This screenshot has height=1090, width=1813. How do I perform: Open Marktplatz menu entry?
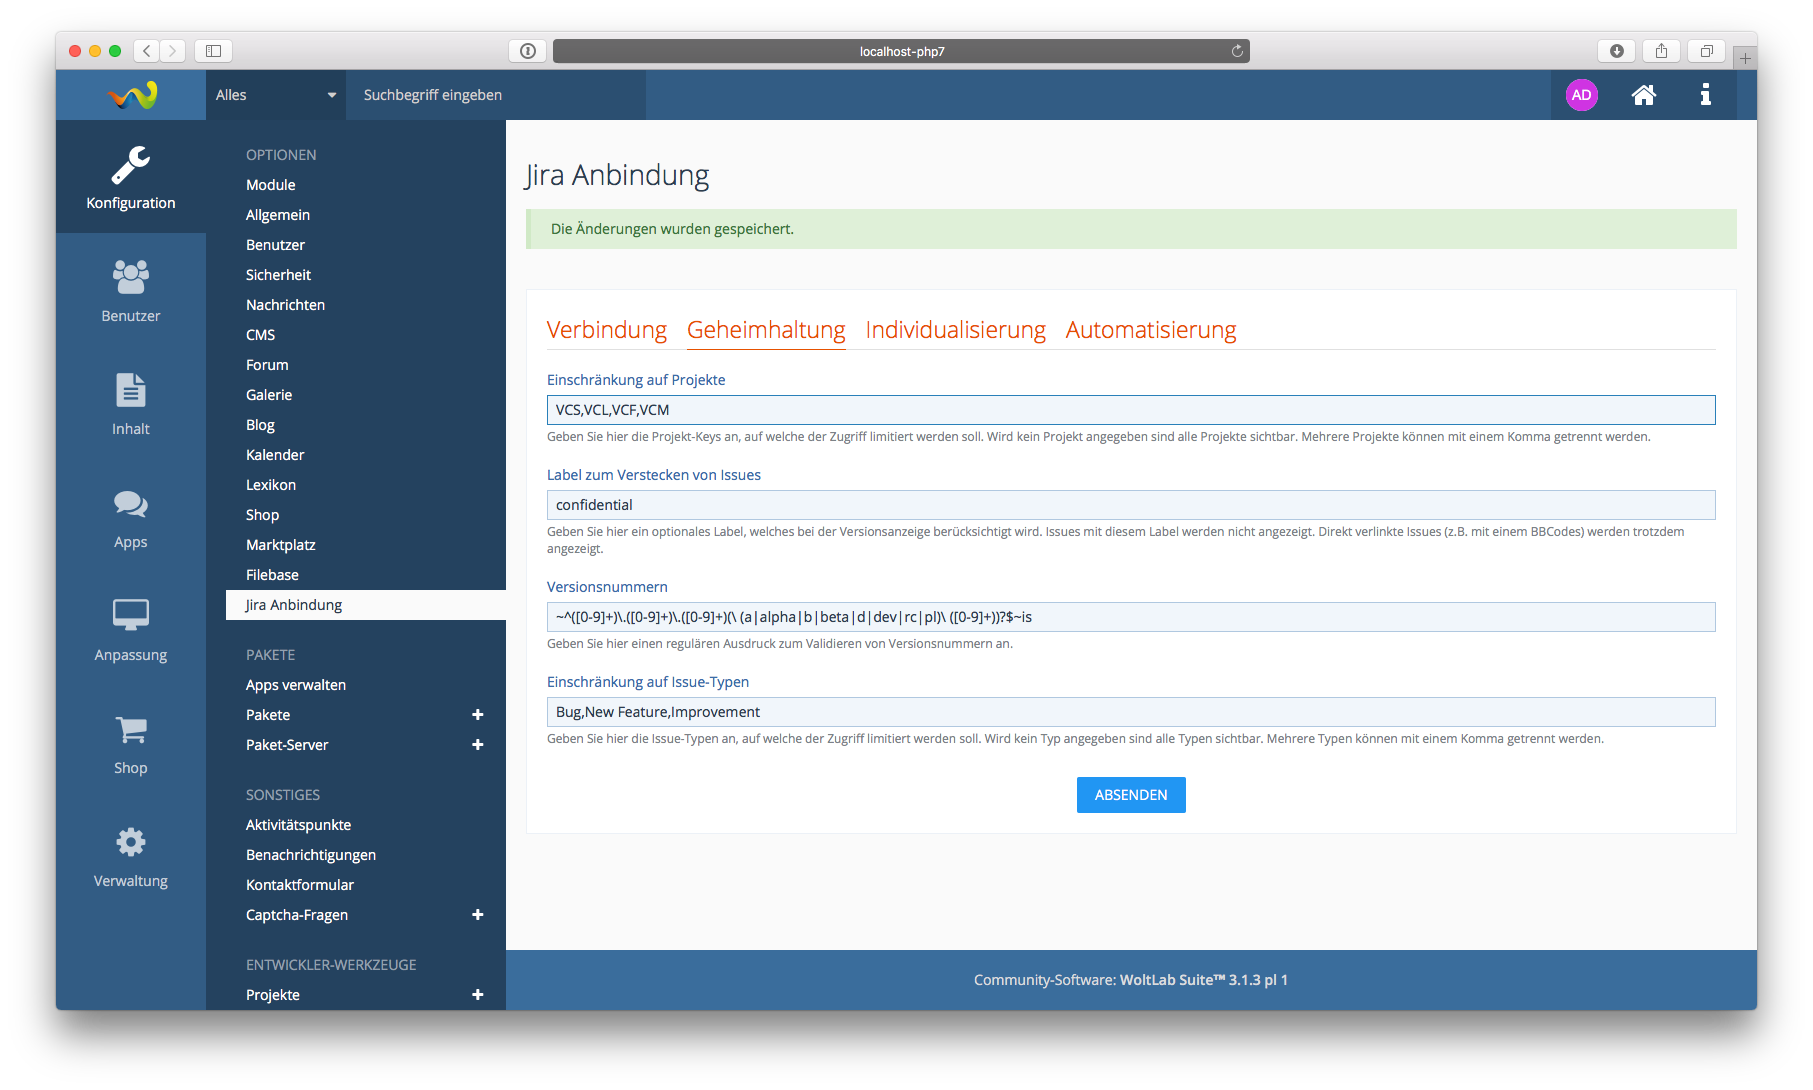[x=281, y=545]
